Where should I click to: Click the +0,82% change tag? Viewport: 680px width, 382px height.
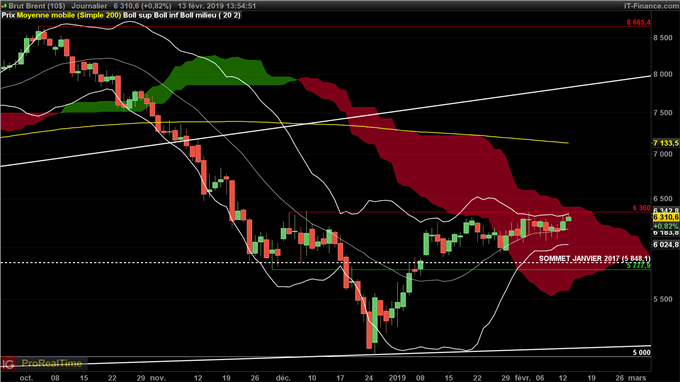(x=666, y=226)
